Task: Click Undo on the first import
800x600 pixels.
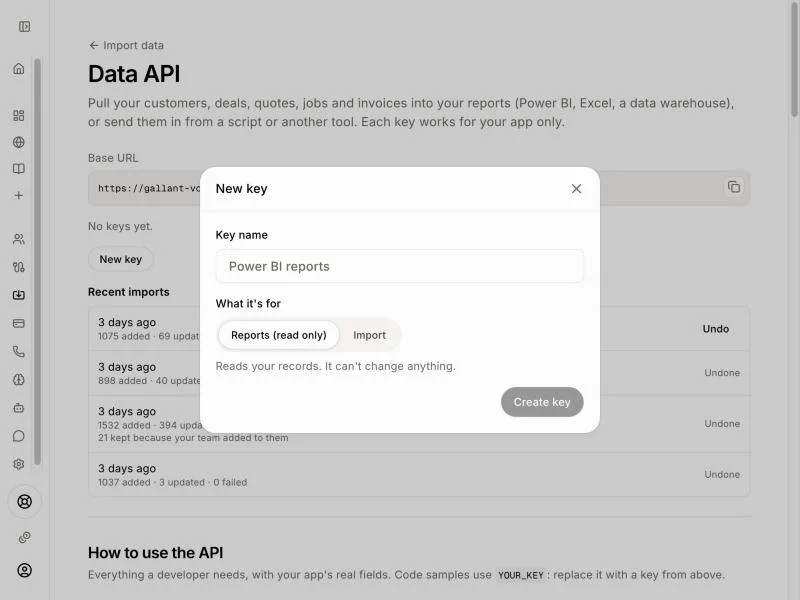Action: click(x=715, y=329)
